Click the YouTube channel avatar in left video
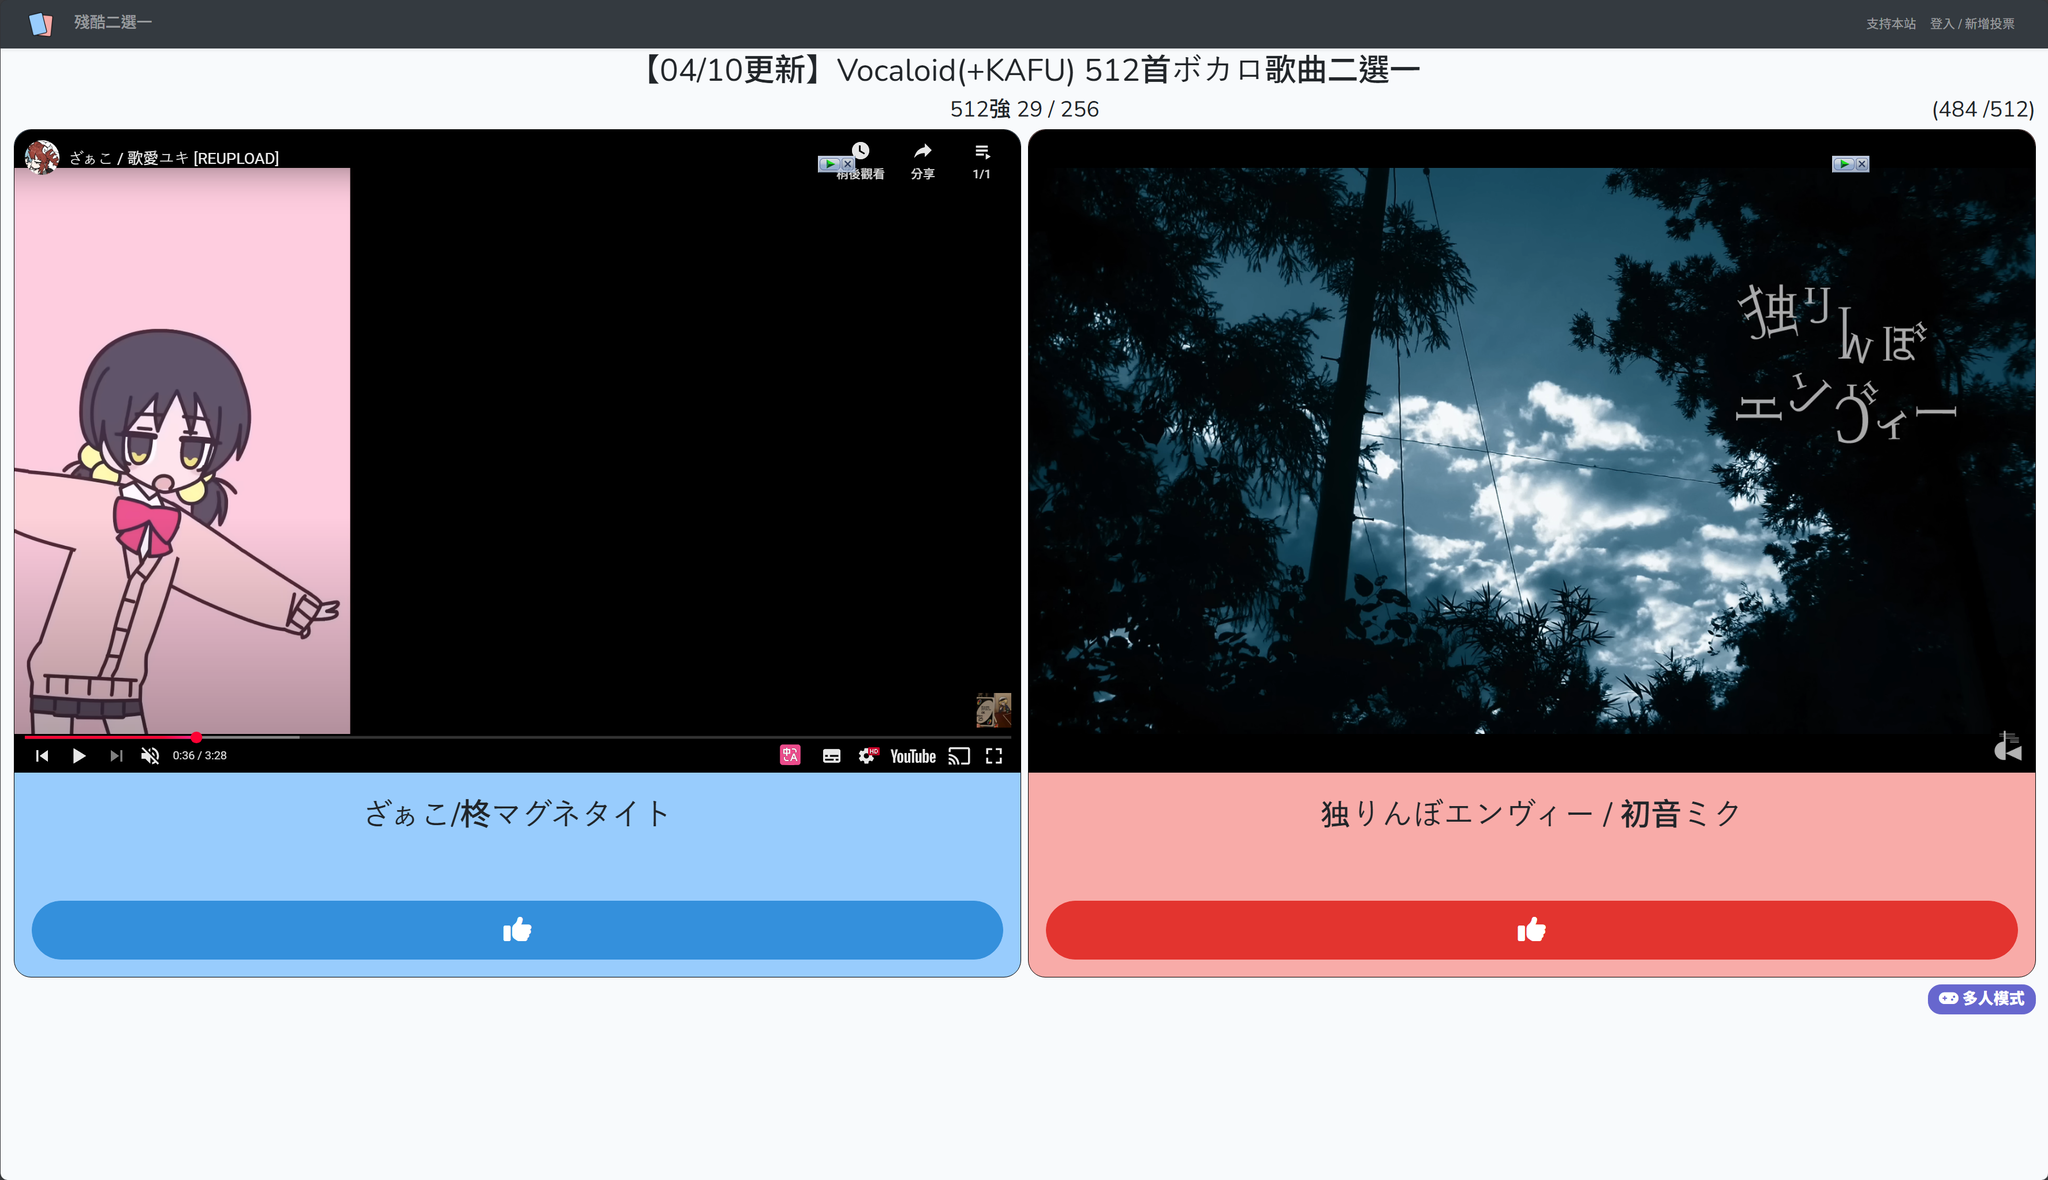The height and width of the screenshot is (1180, 2048). click(x=42, y=157)
